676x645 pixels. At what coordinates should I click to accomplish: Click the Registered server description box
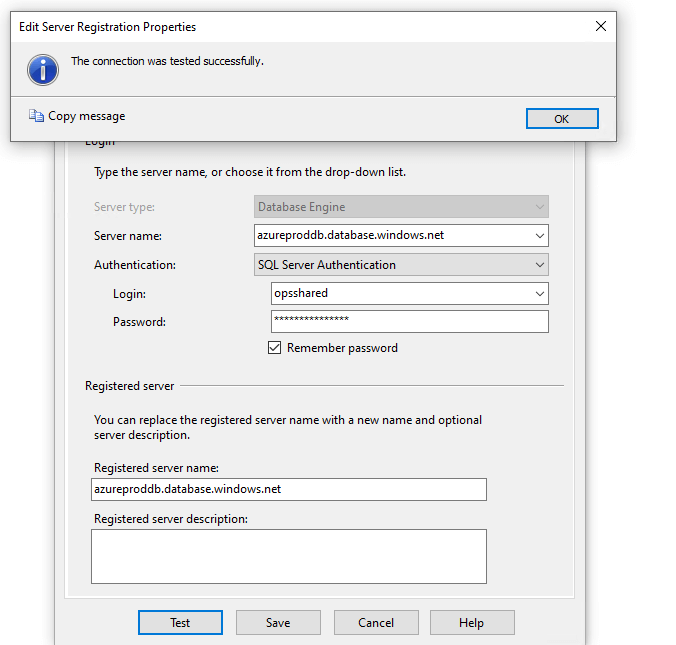[x=288, y=556]
